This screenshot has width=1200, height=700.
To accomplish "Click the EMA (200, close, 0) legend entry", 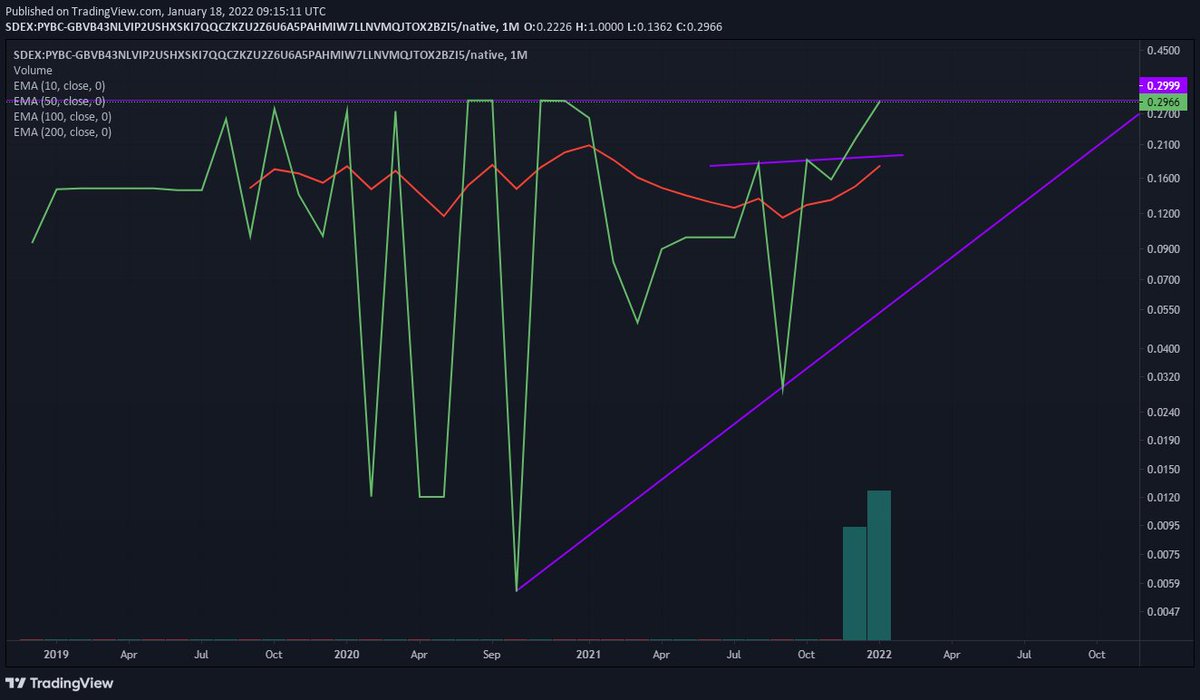I will (62, 131).
